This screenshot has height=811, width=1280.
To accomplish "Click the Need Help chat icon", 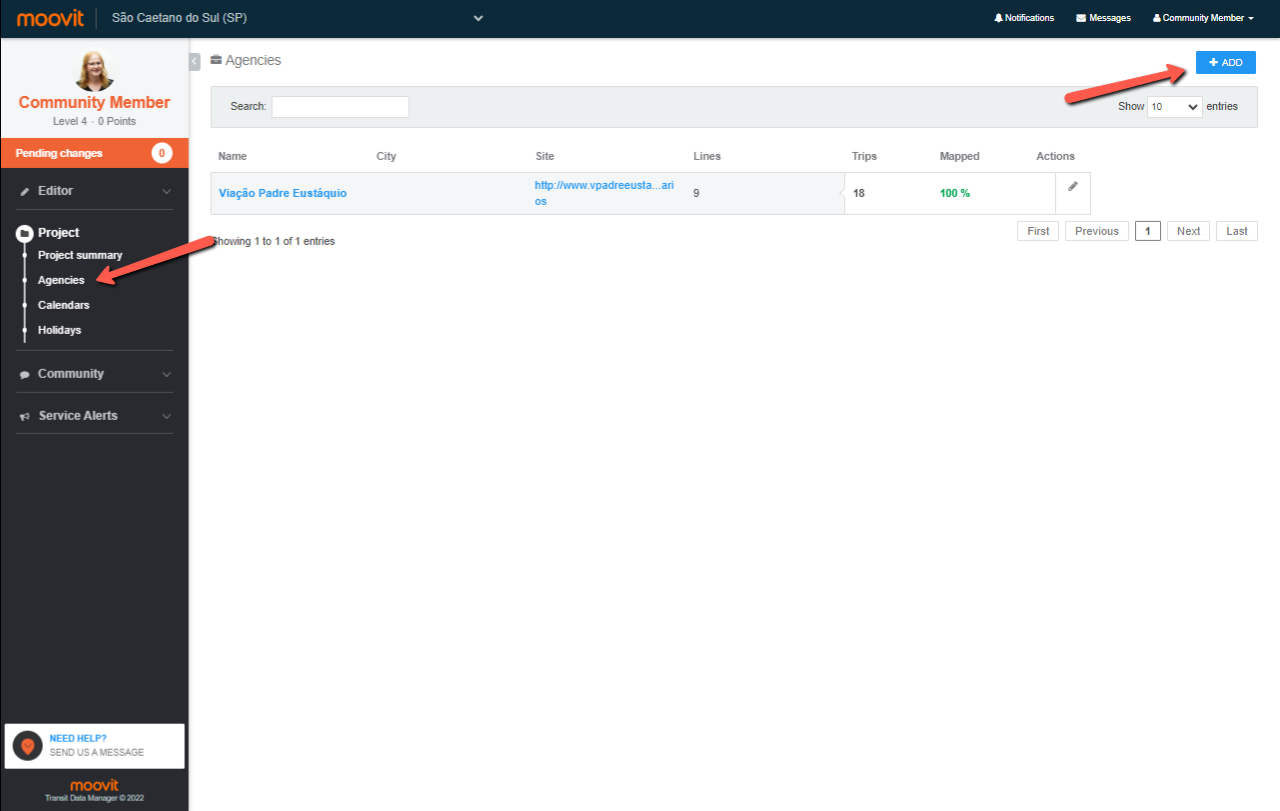I will 27,746.
